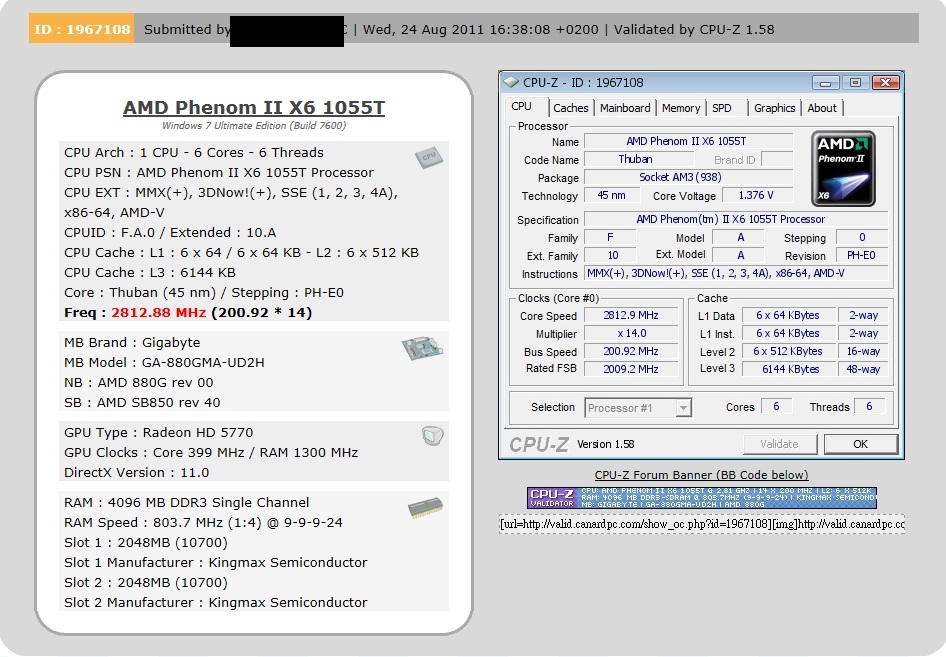Switch to the CPU tab
946x657 pixels.
point(522,107)
